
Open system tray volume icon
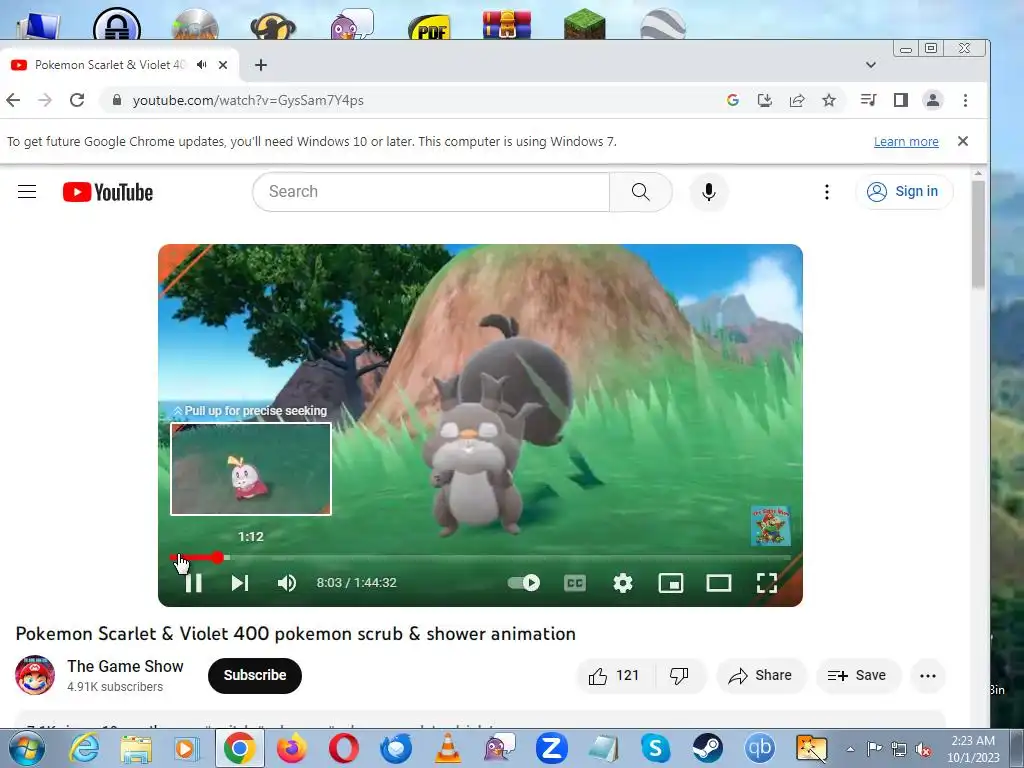[923, 749]
